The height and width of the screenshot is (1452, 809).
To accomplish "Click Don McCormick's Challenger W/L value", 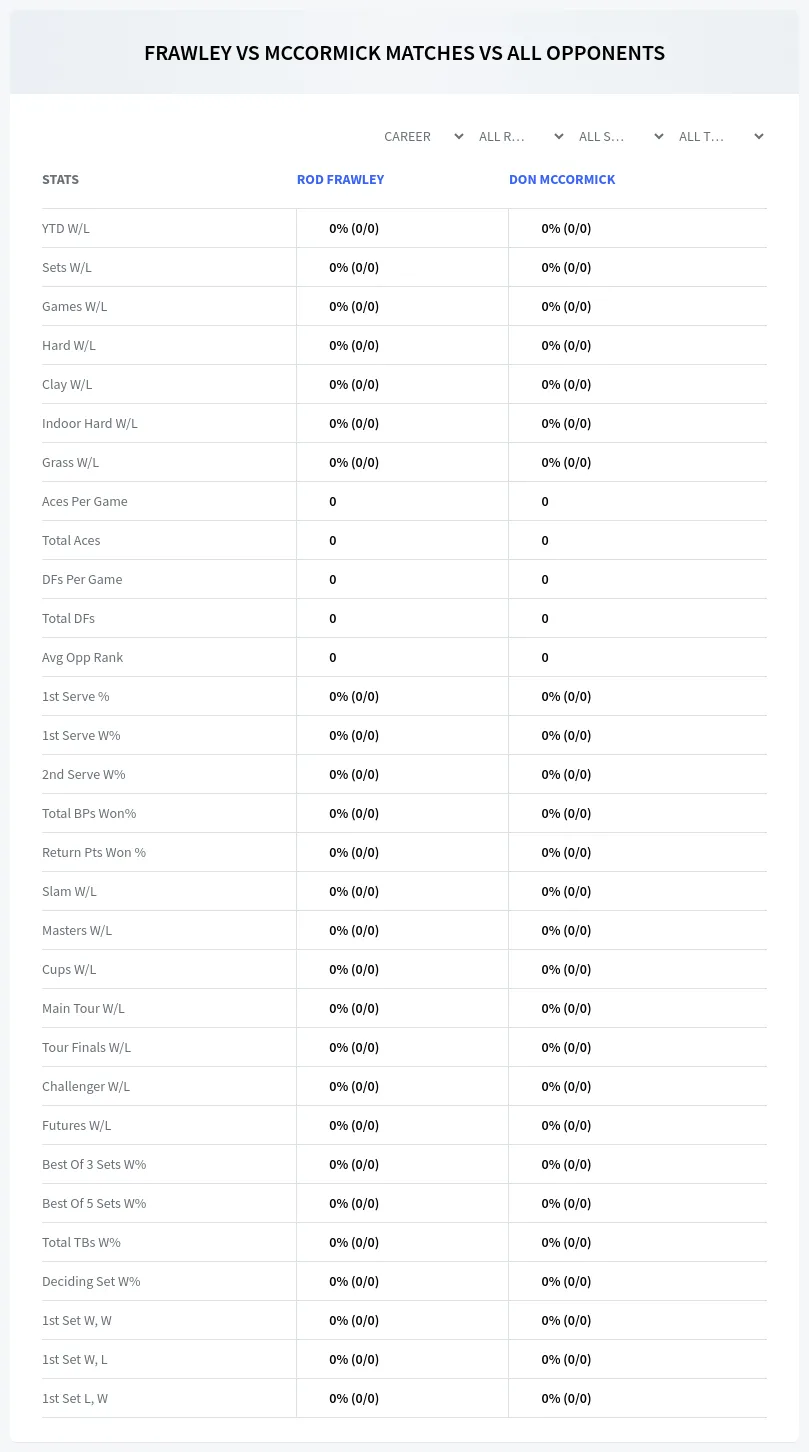I will [566, 1086].
